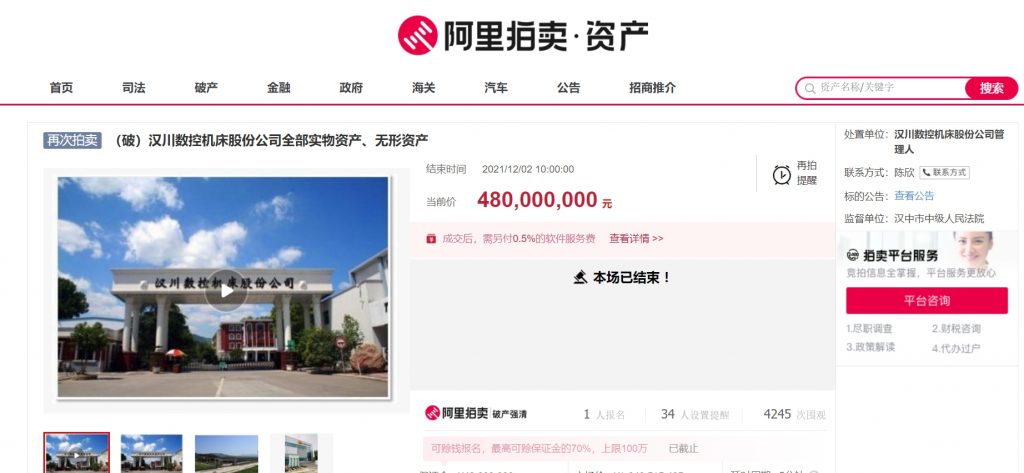This screenshot has width=1024, height=473.
Task: Go to the 金融 section
Action: pyautogui.click(x=279, y=88)
